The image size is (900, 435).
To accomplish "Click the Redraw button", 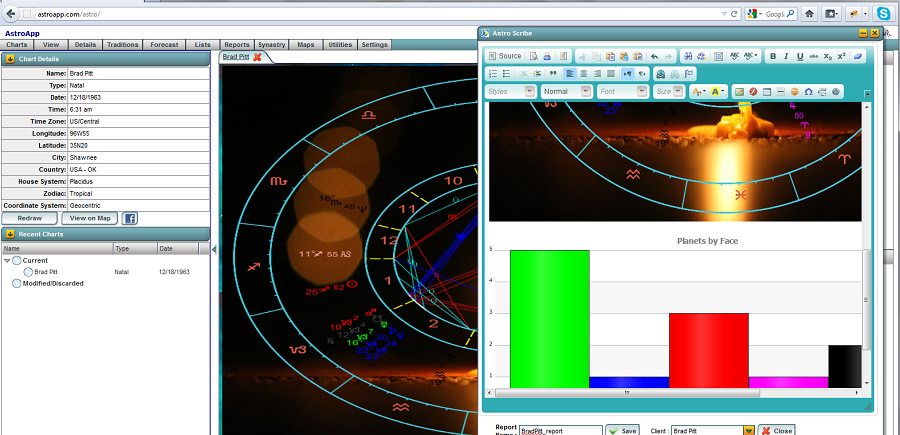I will 30,218.
